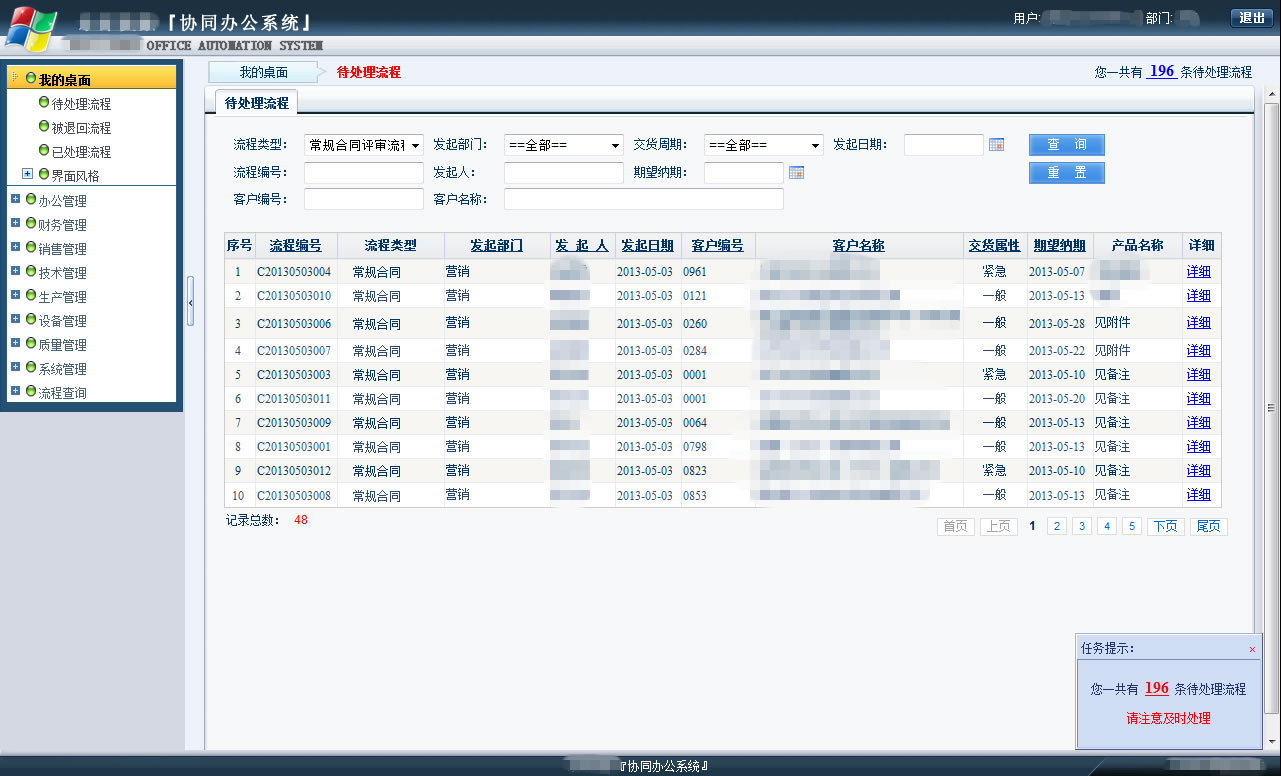Open calendar picker beside 期望纳期 field
Screen dimensions: 1281x776
point(796,173)
